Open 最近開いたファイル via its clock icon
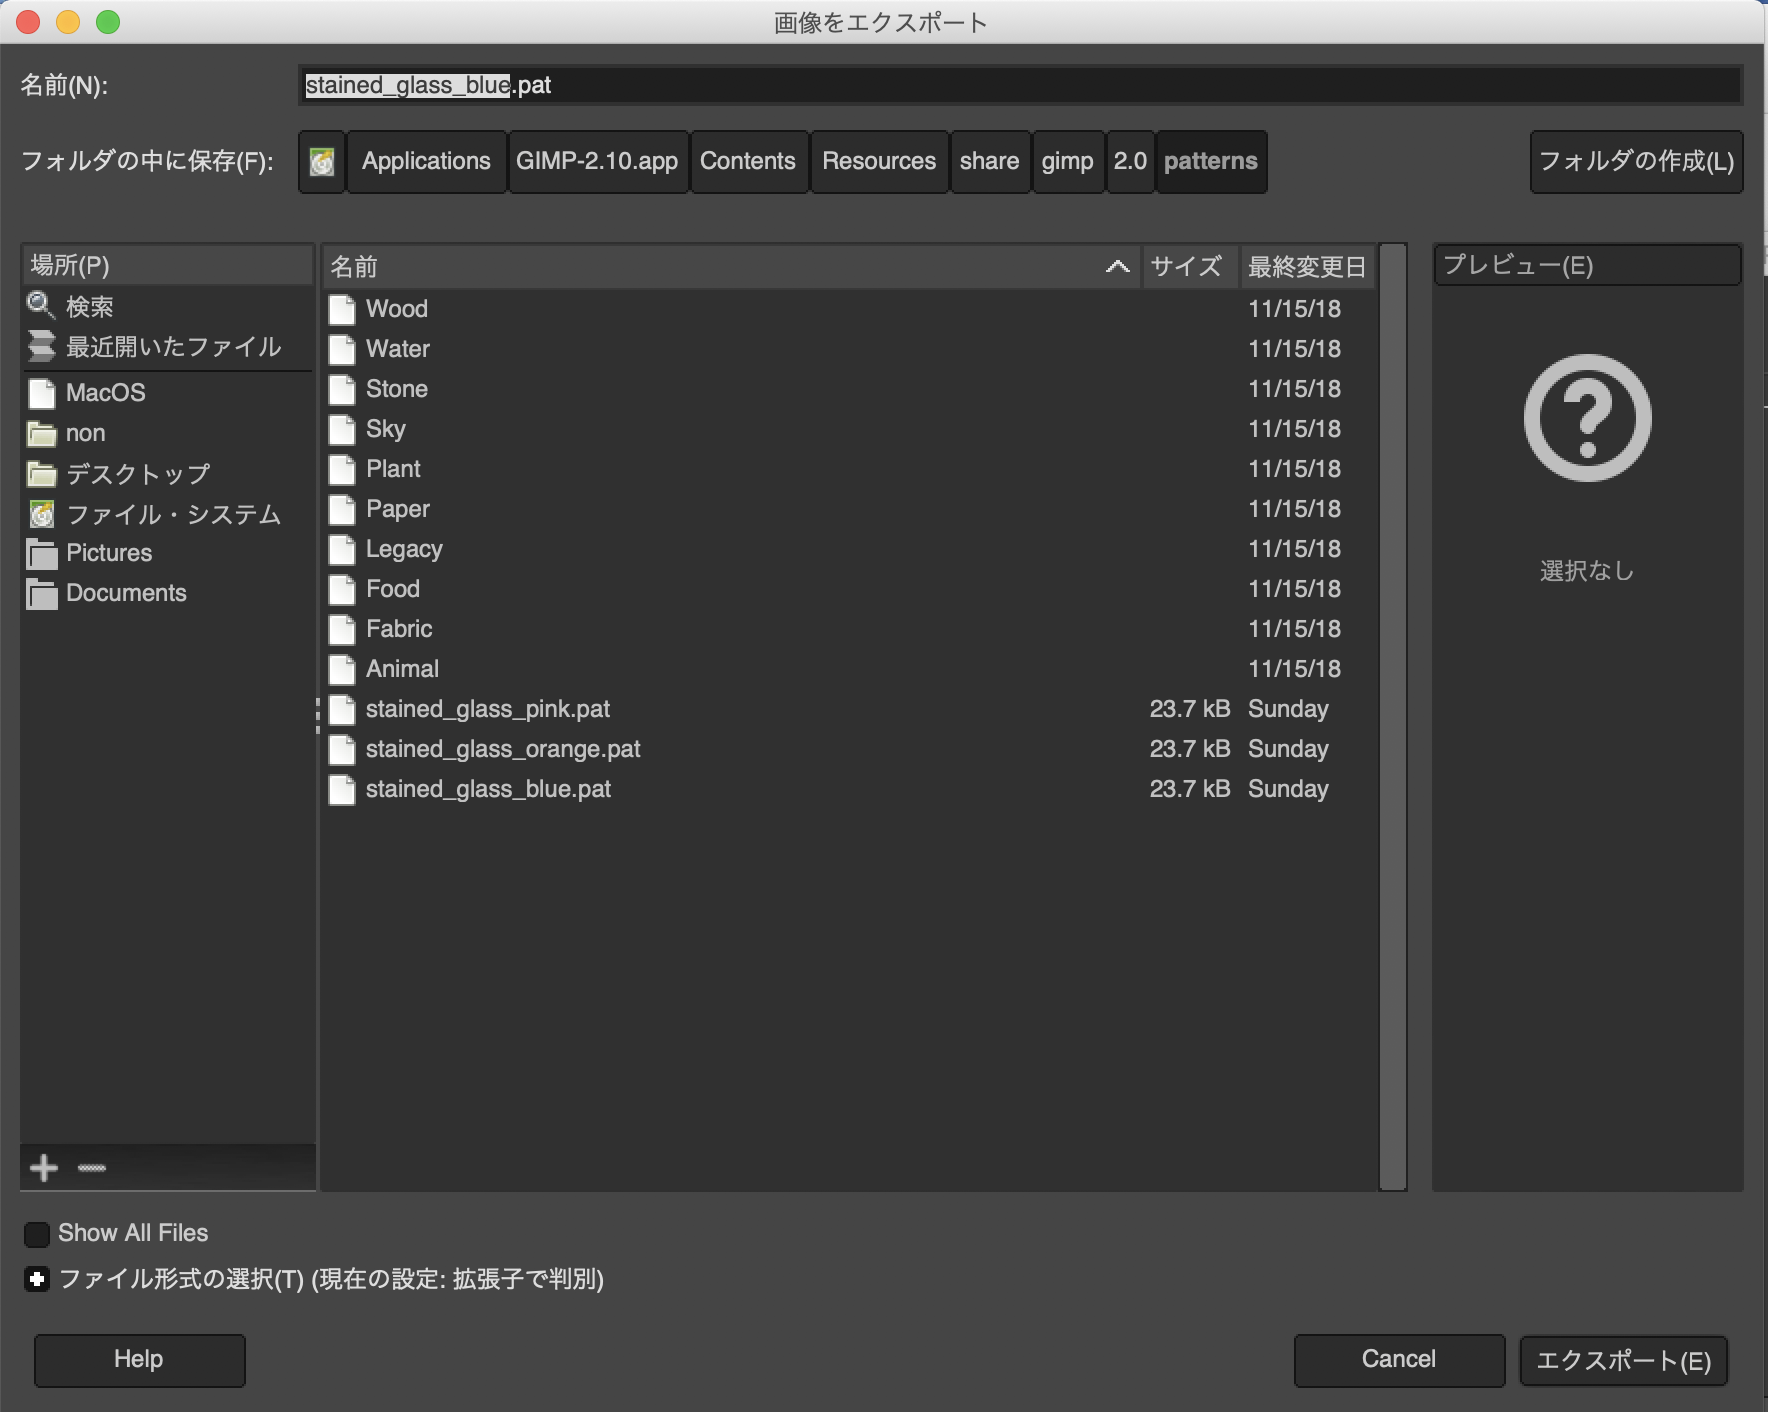The image size is (1768, 1412). pos(40,346)
